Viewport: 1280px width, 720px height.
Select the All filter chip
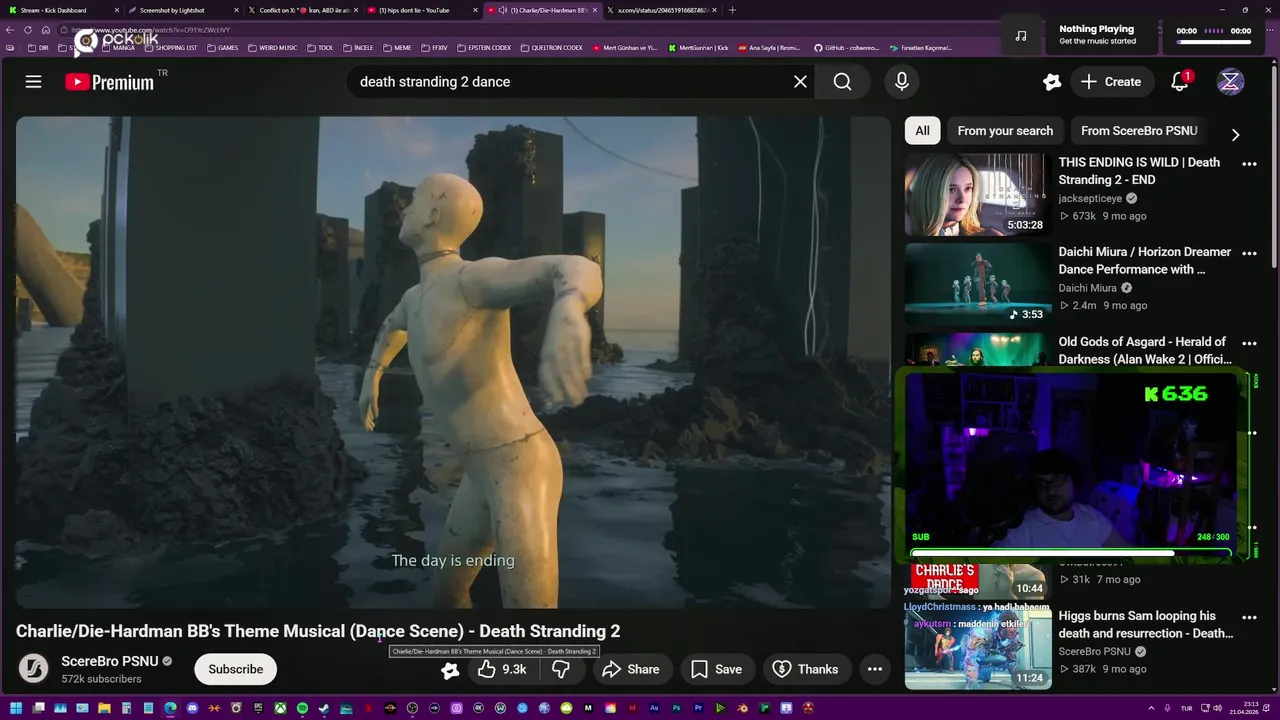click(x=922, y=131)
